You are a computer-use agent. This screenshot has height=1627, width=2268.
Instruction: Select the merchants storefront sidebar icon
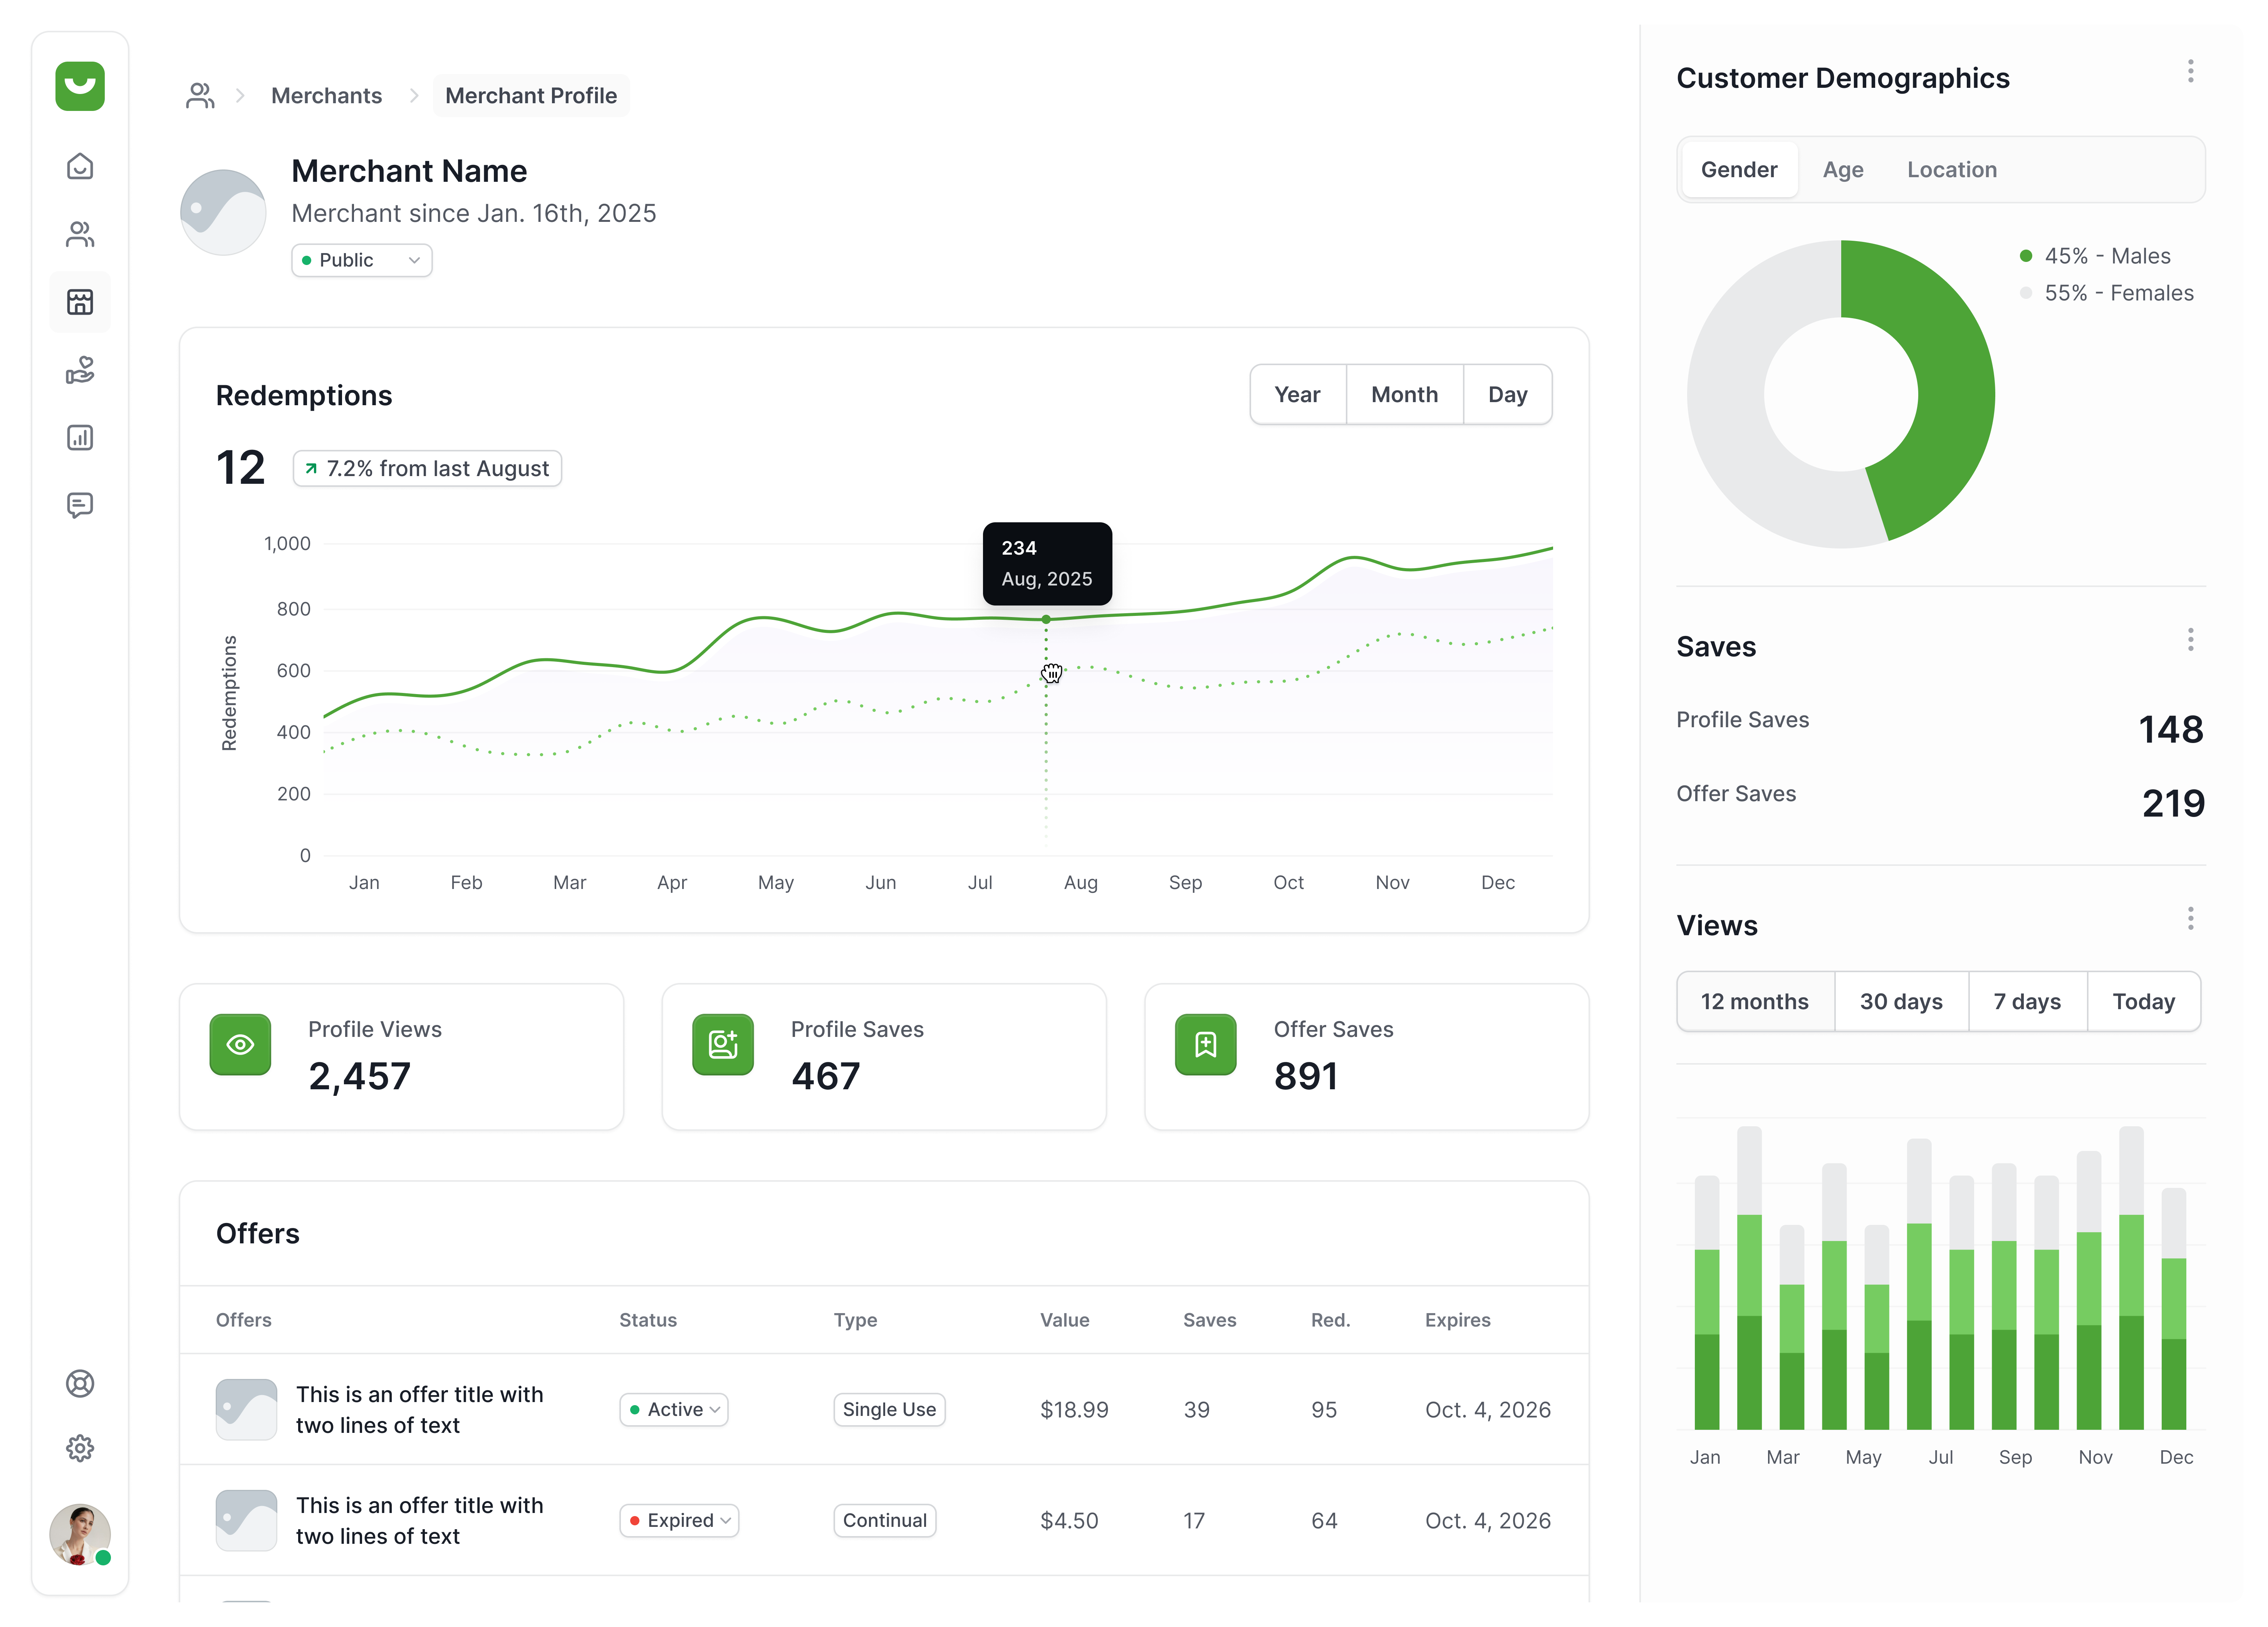click(80, 302)
